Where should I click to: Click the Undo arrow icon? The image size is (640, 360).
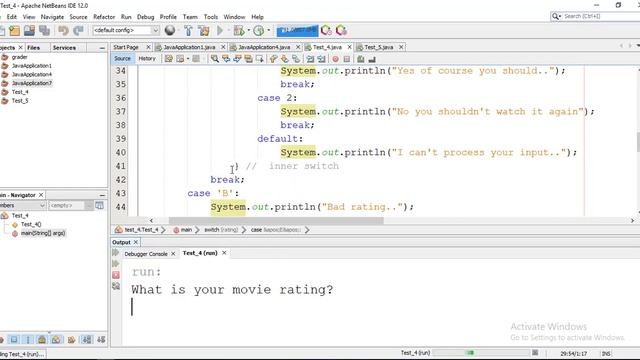[63, 30]
